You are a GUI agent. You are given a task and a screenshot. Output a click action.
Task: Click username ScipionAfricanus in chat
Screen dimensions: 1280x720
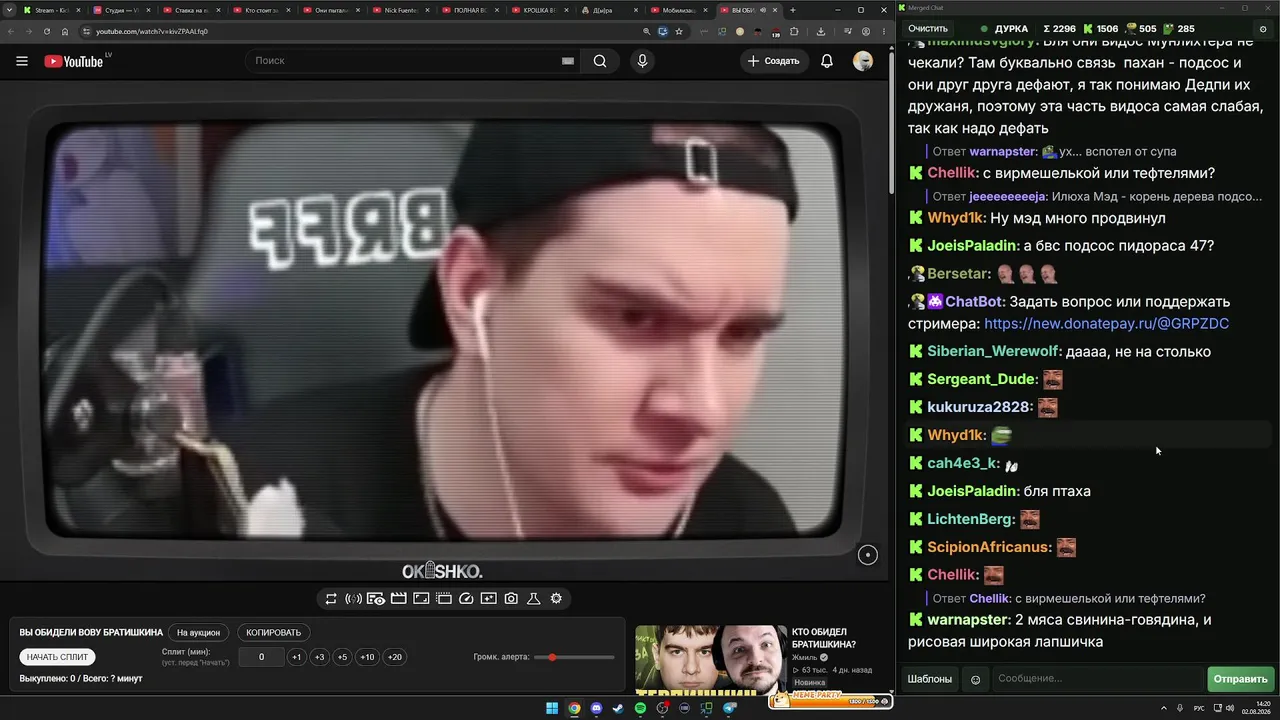click(990, 548)
